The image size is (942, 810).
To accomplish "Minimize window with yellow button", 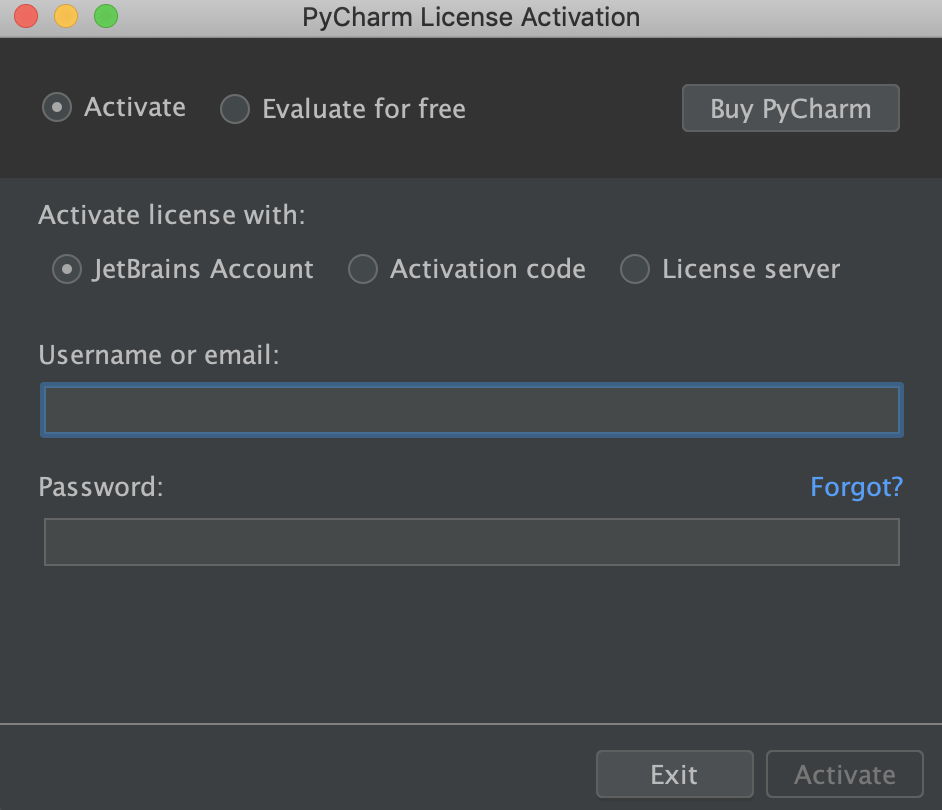I will pos(66,16).
